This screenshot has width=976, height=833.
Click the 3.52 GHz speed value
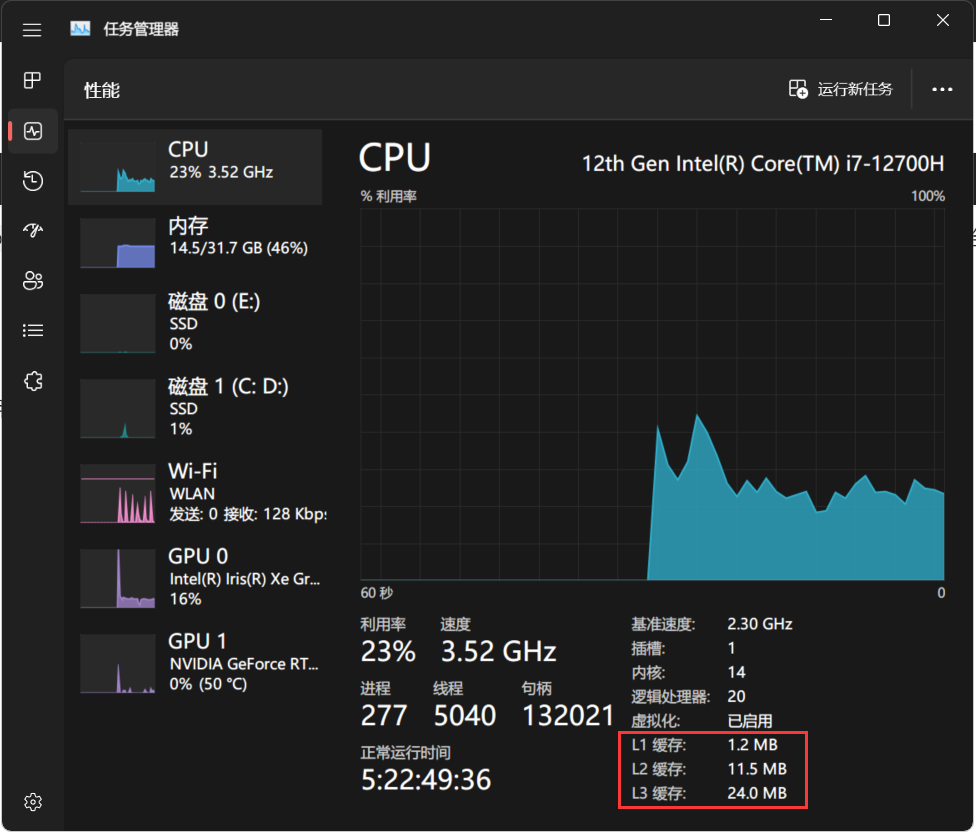point(498,652)
